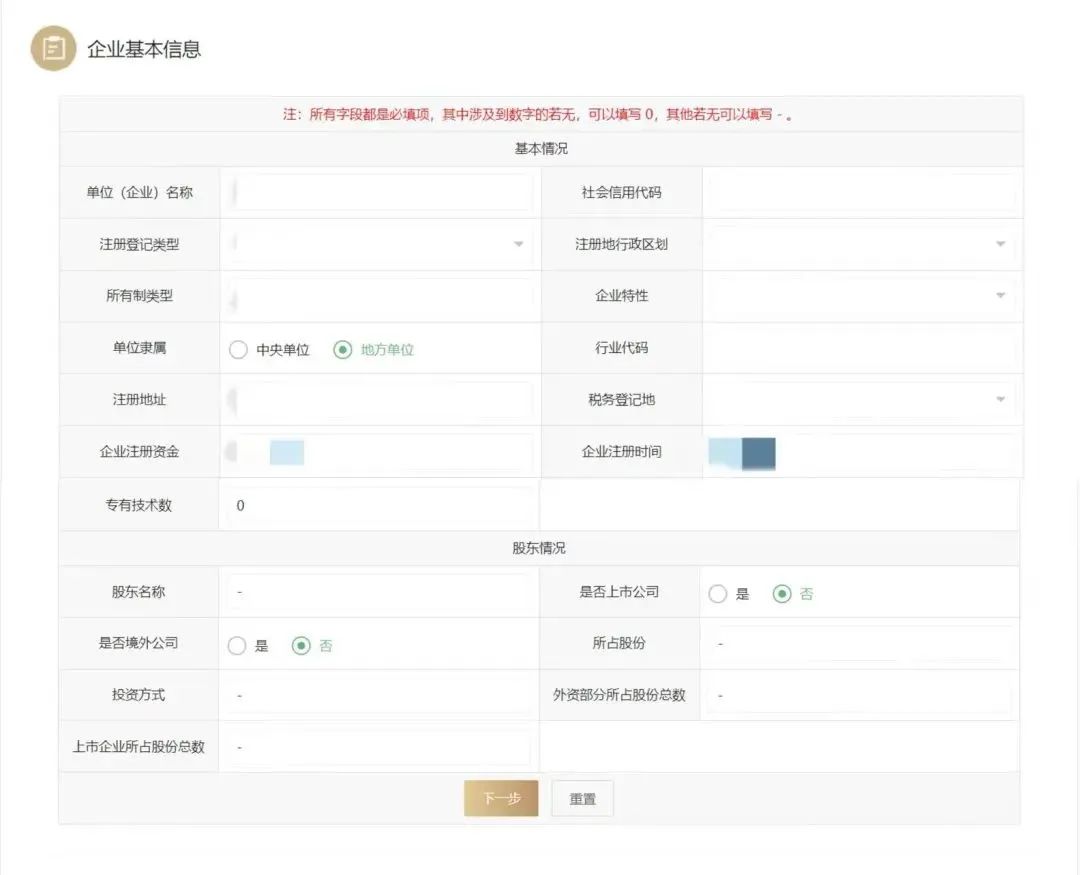Choose 是 for 是否上市公司
Viewport: 1080px width, 875px height.
[x=717, y=594]
